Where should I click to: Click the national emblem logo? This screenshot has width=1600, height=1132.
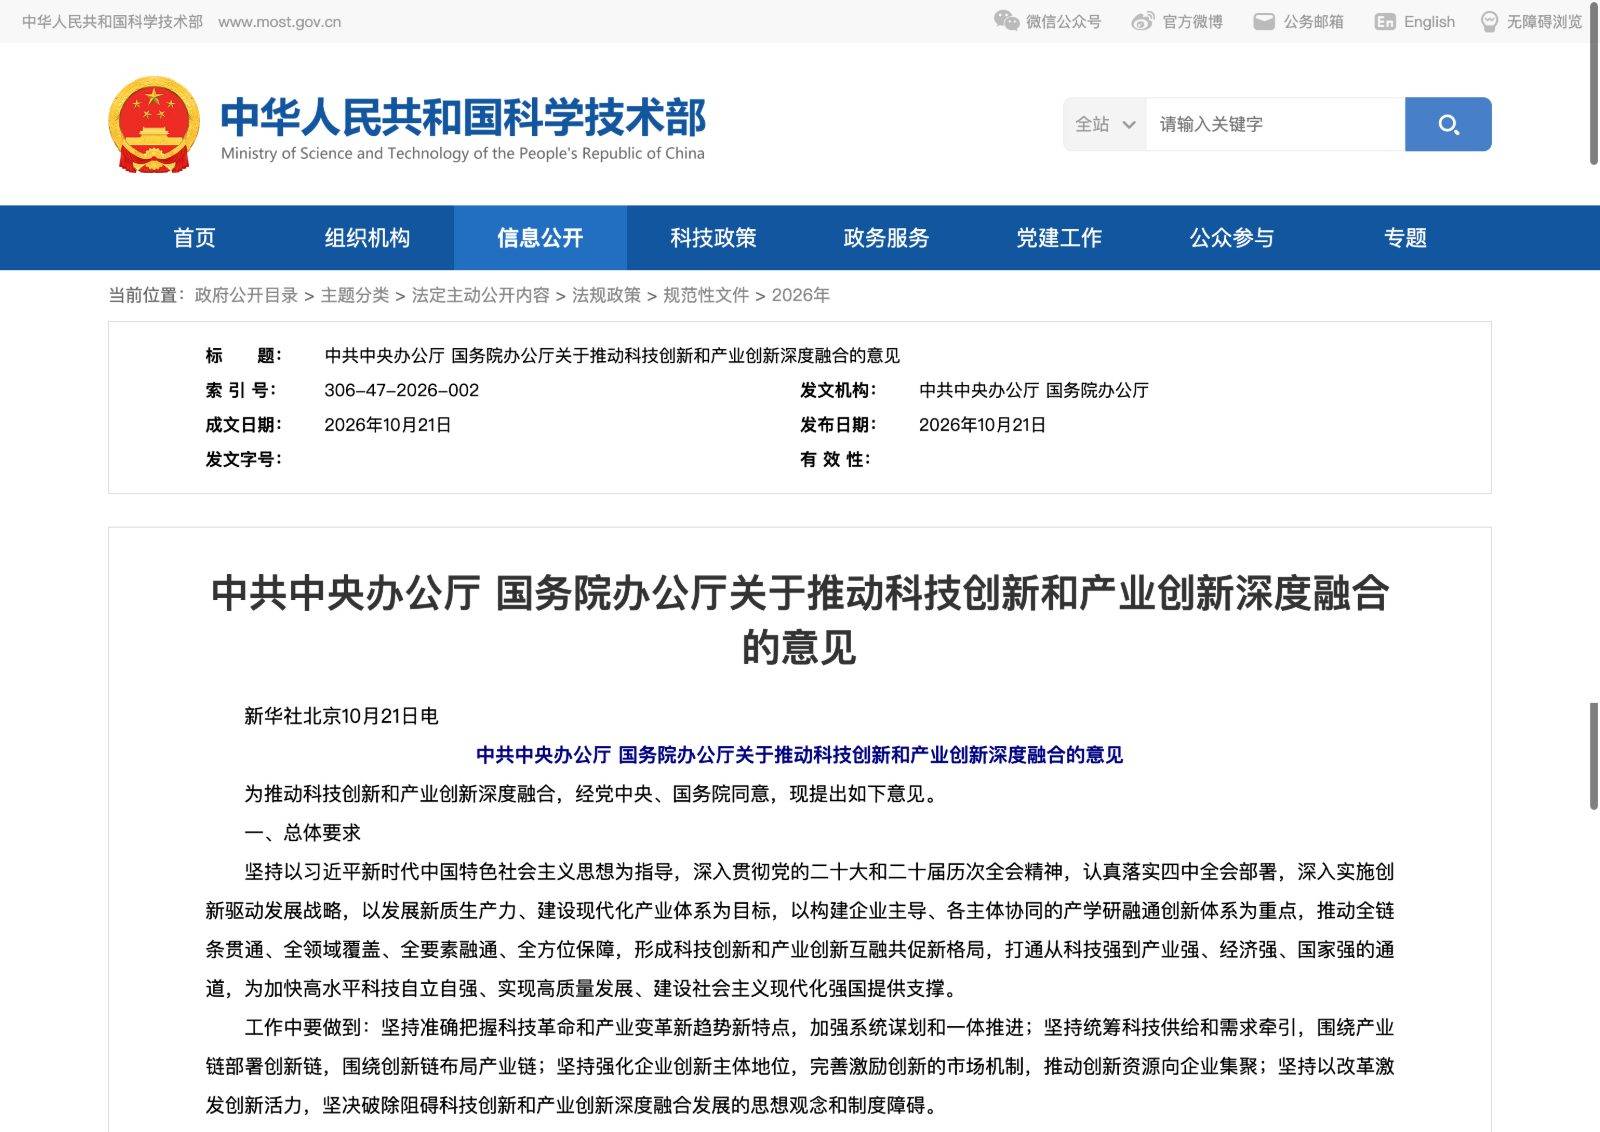click(x=154, y=125)
